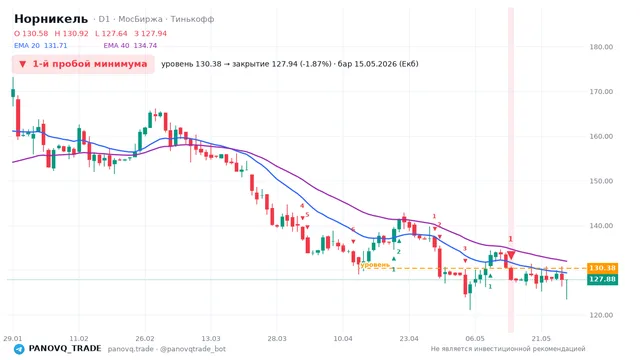
Task: Click the 11.02 date axis label
Action: click(x=79, y=339)
